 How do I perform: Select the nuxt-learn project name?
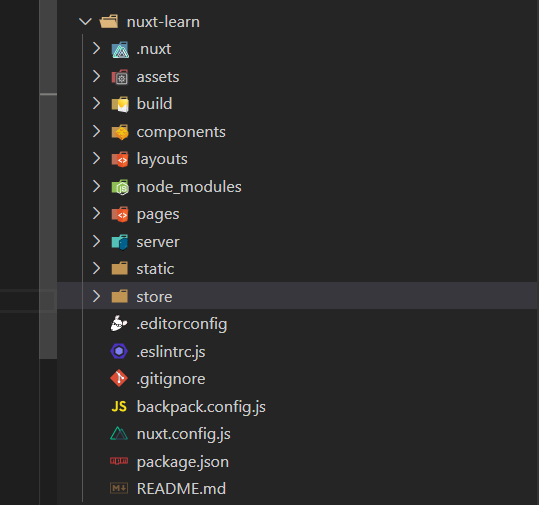tap(163, 22)
